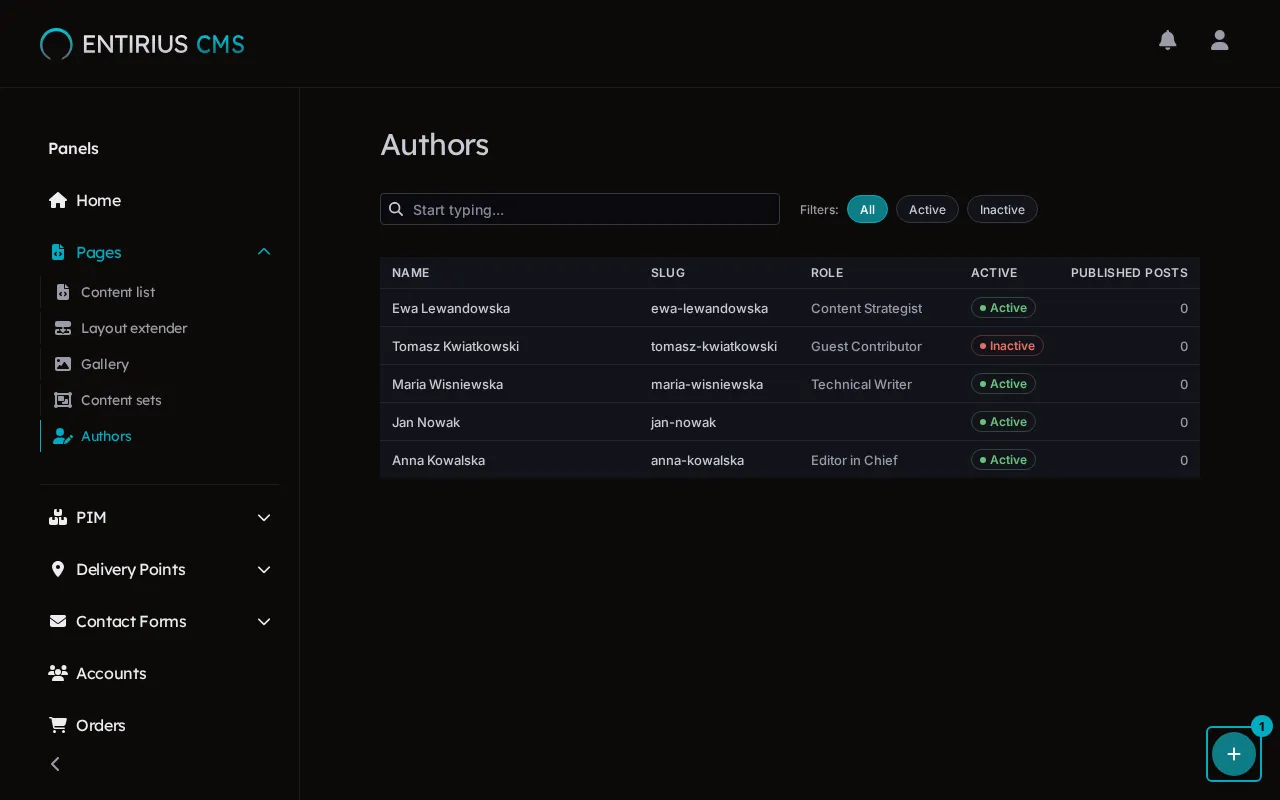Click the Content sets icon

pos(63,400)
